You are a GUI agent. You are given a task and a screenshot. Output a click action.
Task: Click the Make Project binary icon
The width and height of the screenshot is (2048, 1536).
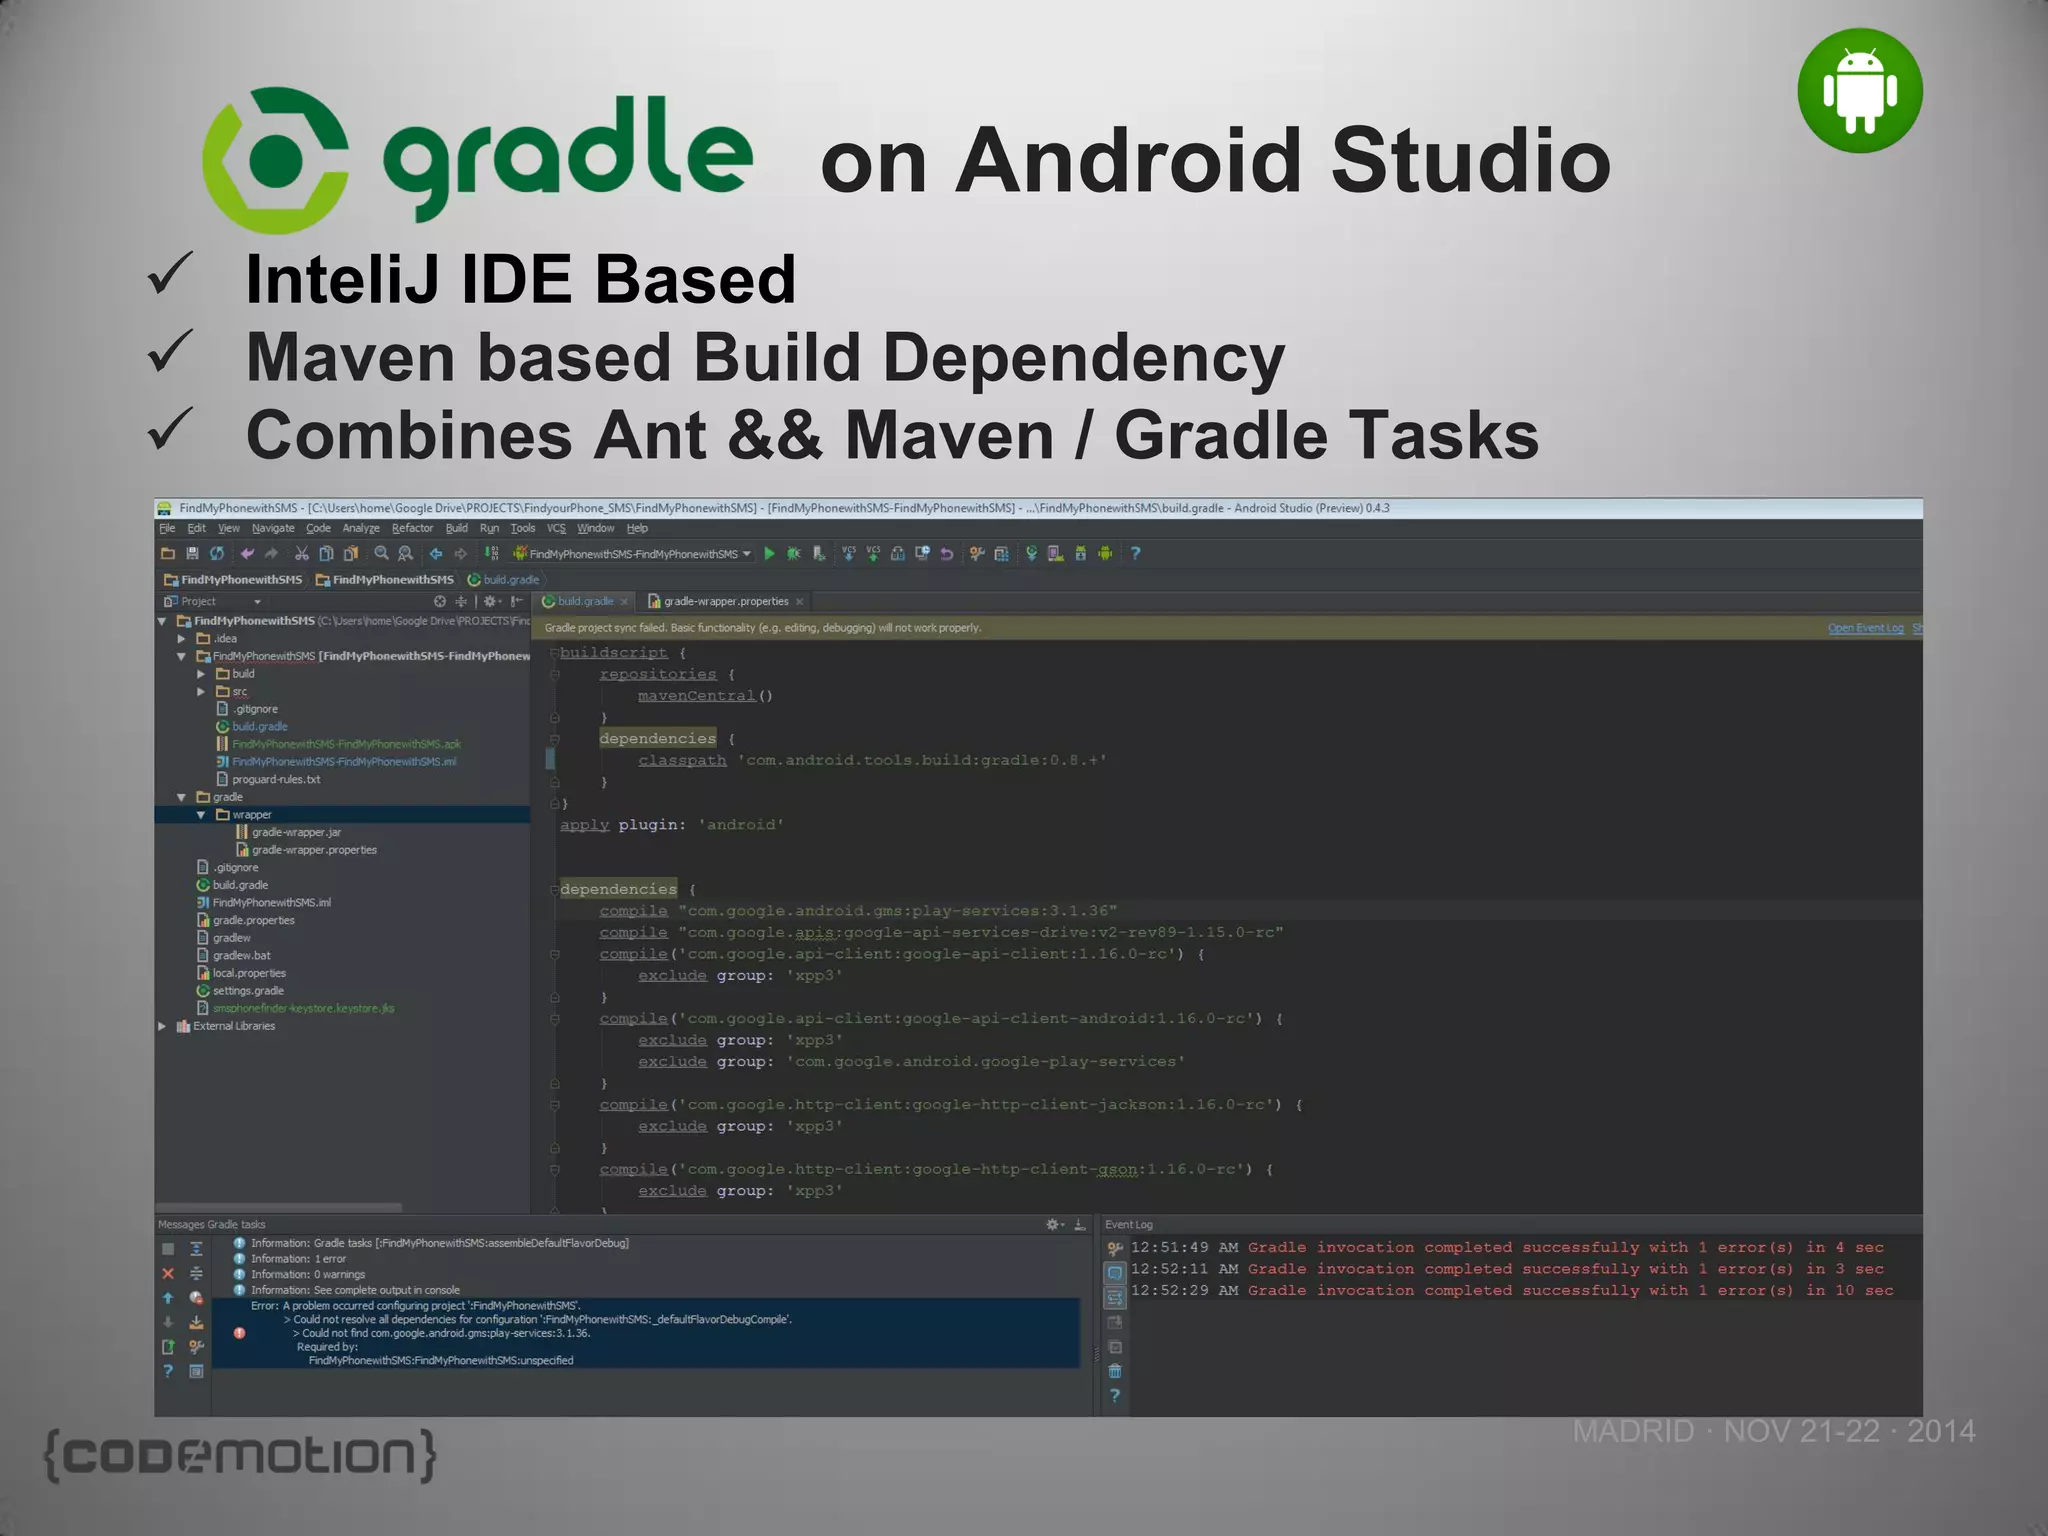coord(491,553)
